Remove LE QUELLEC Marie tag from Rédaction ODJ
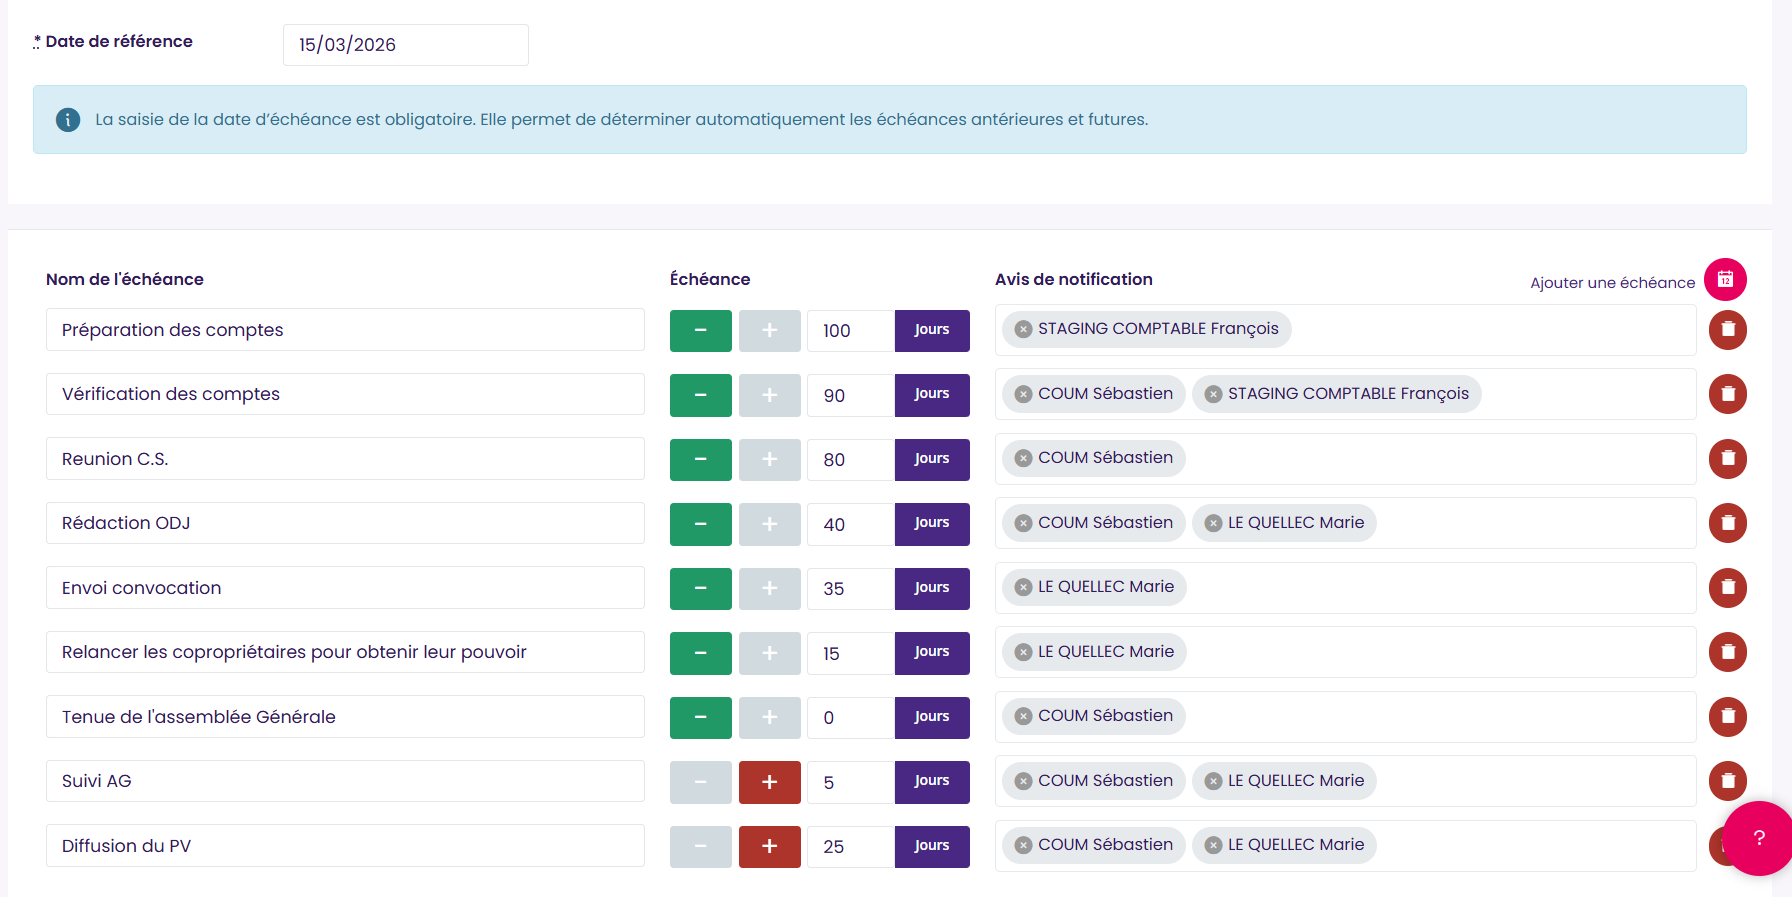 pos(1213,523)
